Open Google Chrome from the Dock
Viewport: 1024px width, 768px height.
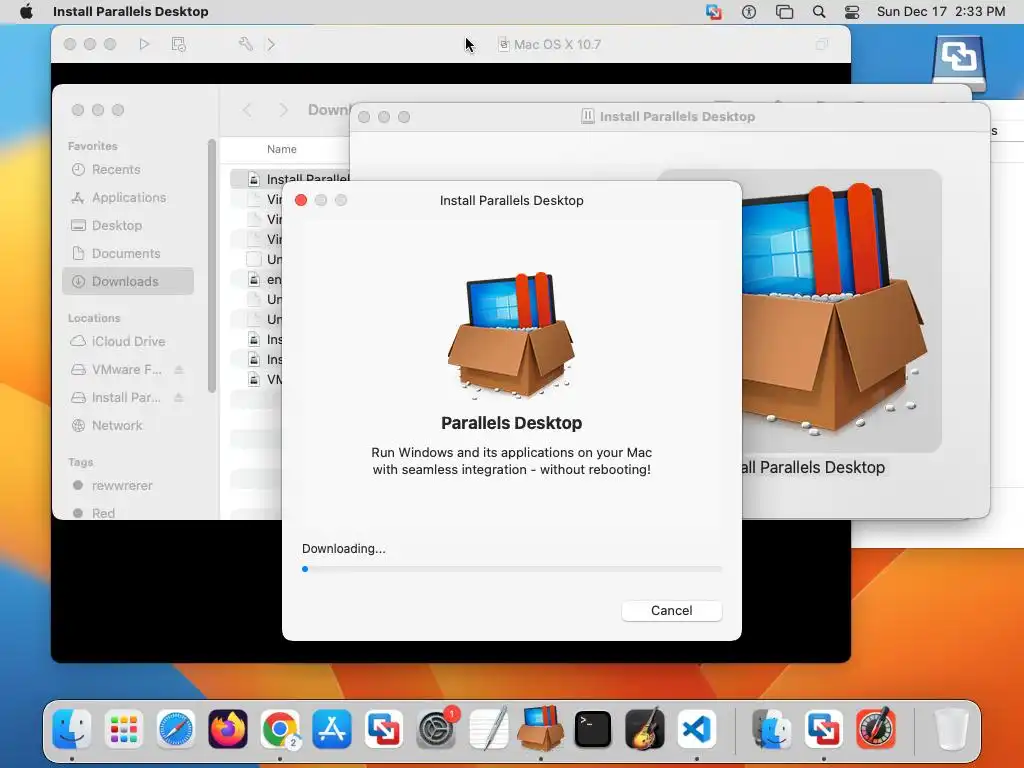(x=280, y=729)
